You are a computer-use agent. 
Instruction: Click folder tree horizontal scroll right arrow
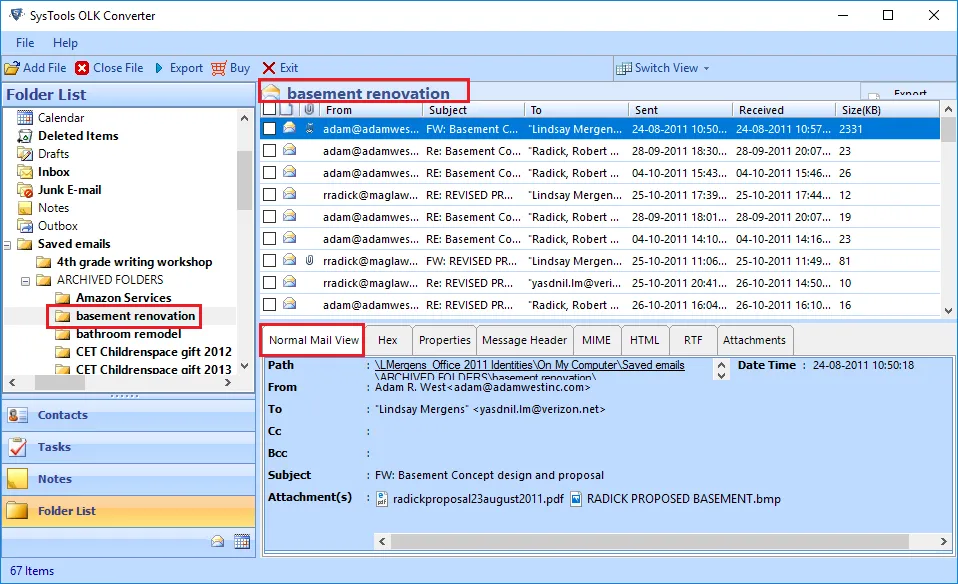pyautogui.click(x=228, y=382)
